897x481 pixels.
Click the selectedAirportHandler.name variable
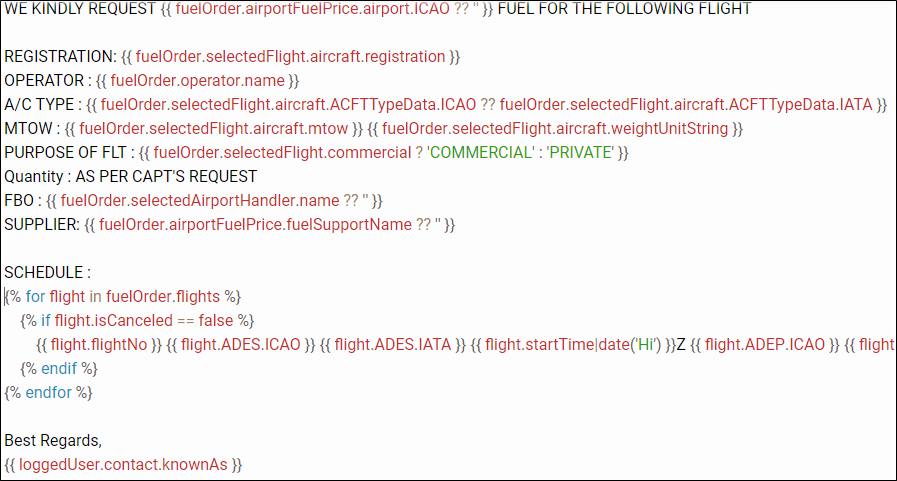(x=200, y=201)
